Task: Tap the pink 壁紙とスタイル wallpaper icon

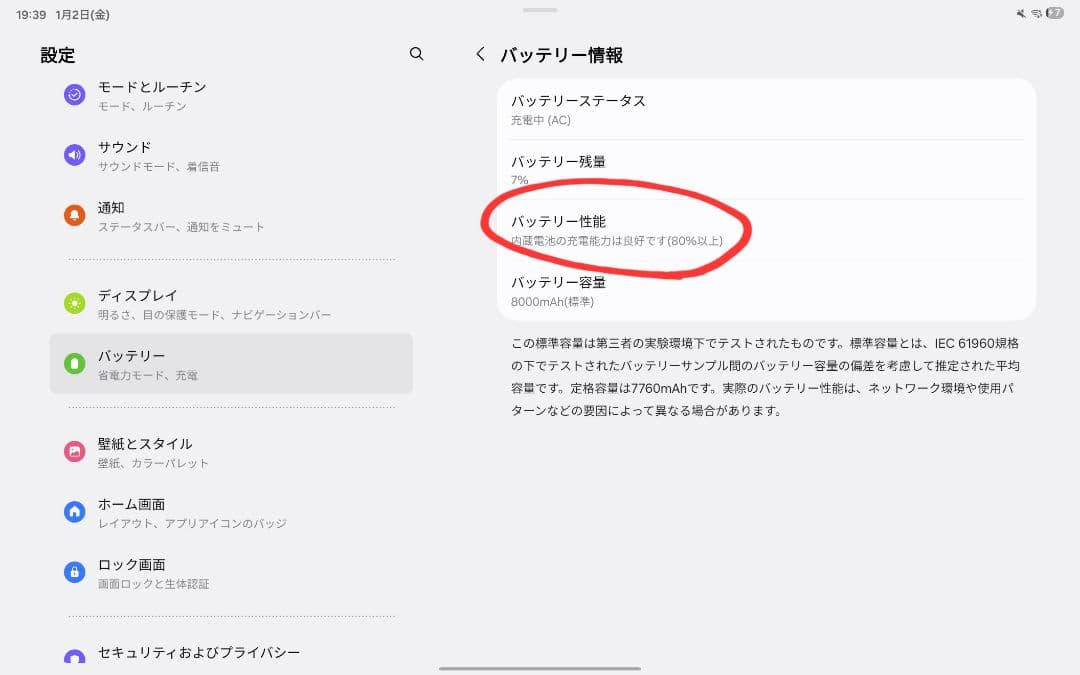Action: (x=73, y=451)
